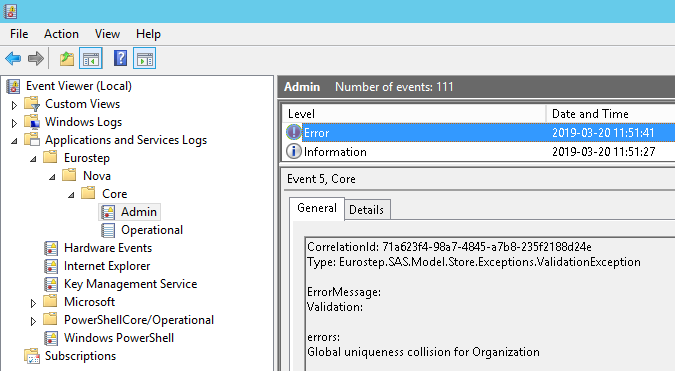The image size is (675, 371).
Task: Click the Back arrow toolbar icon
Action: click(13, 58)
